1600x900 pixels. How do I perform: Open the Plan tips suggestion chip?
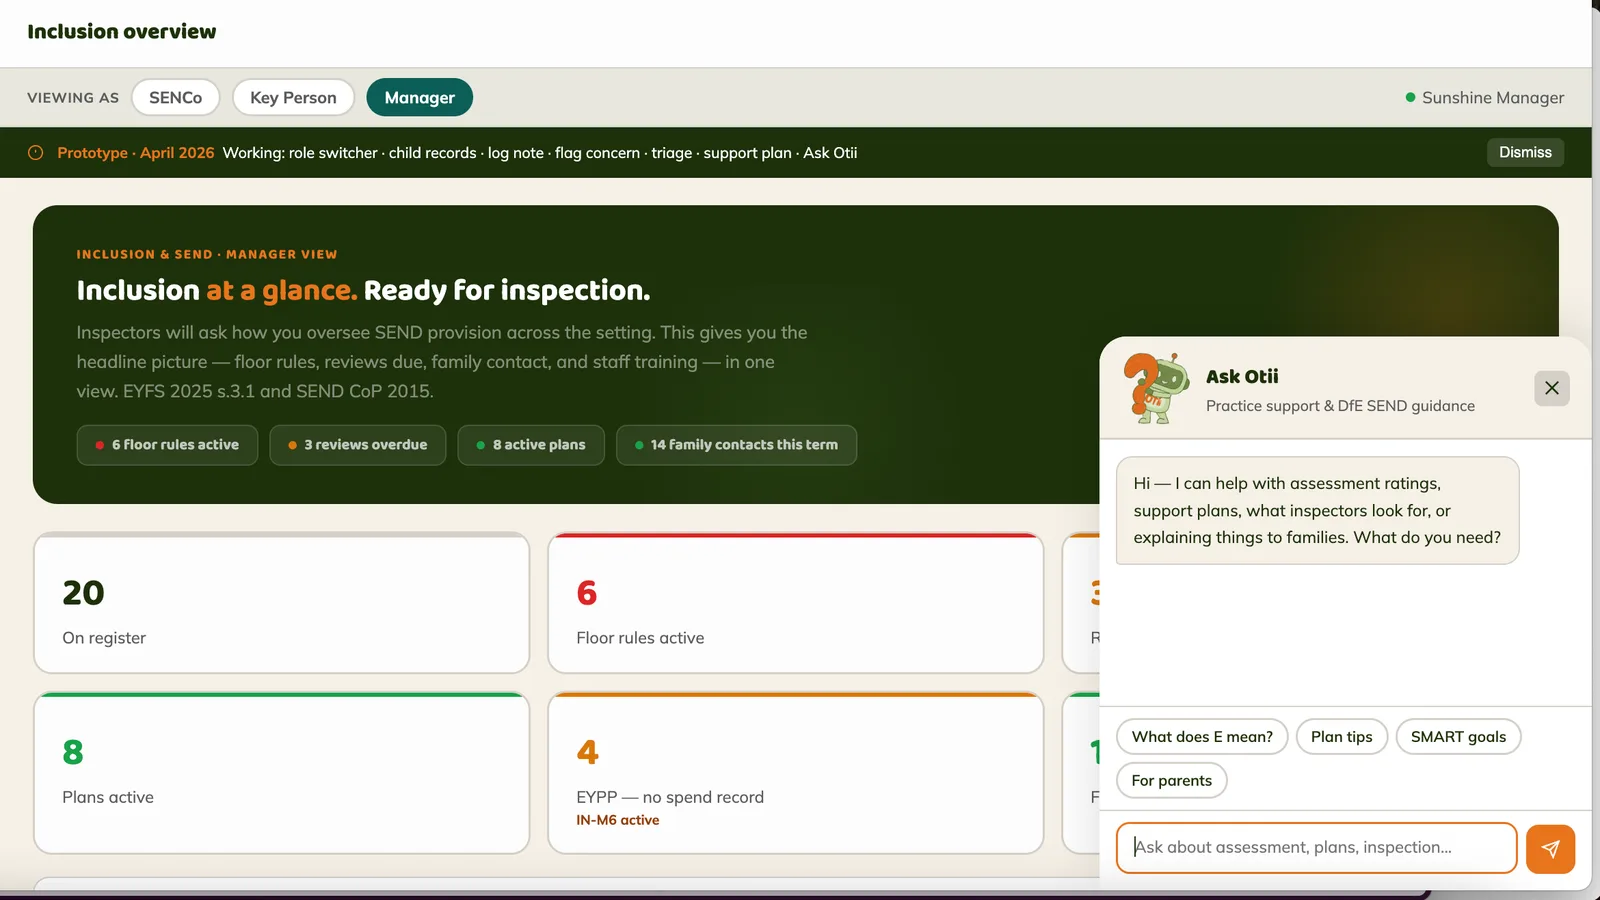tap(1341, 736)
